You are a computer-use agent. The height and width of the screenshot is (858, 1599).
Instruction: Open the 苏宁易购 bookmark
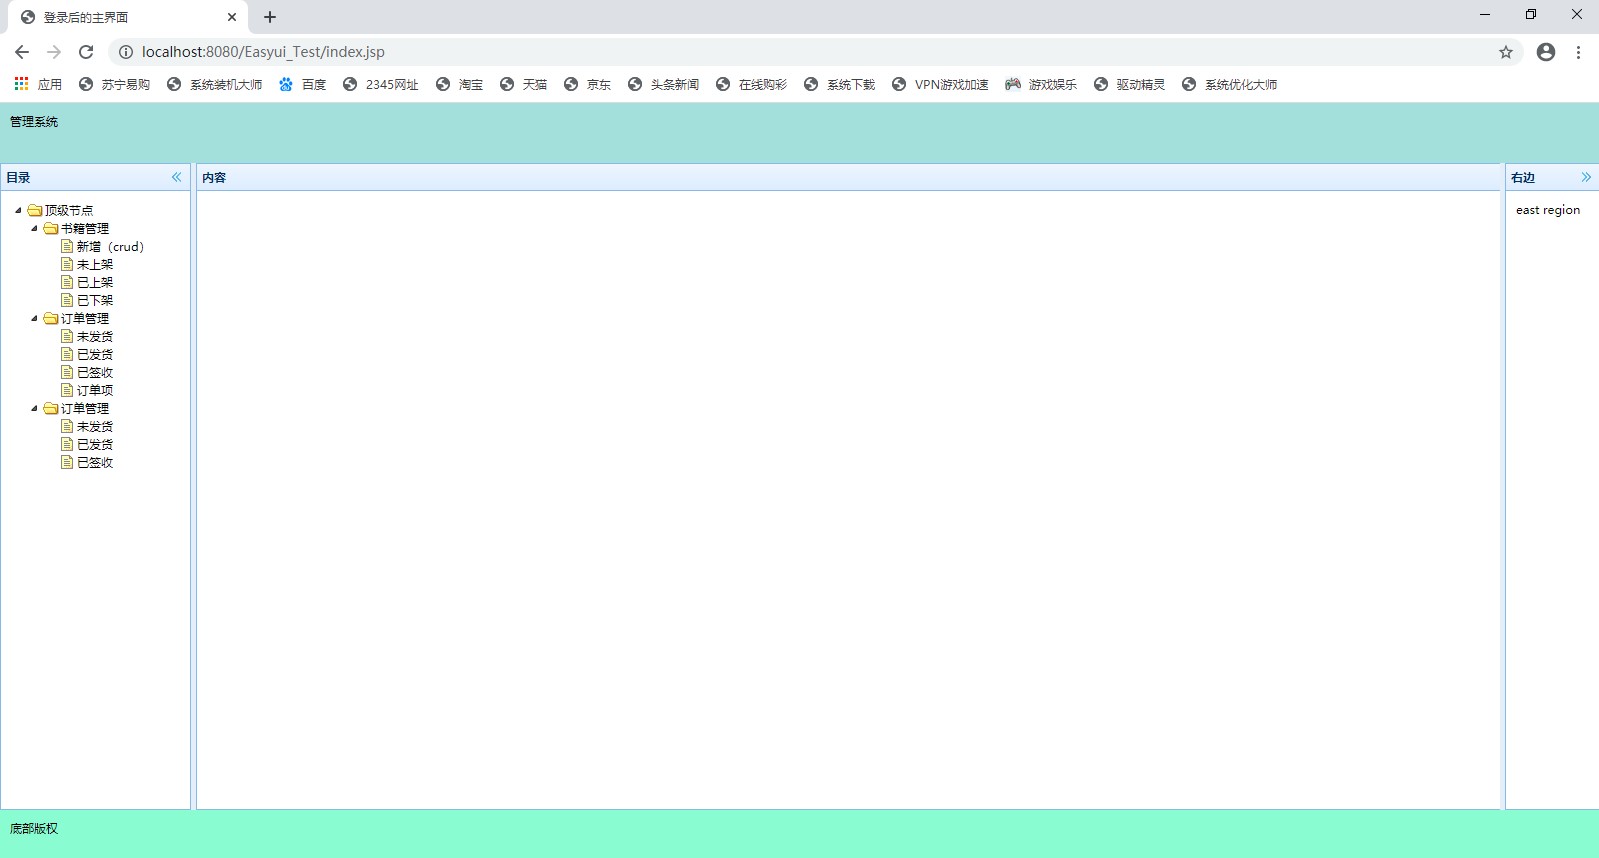(114, 84)
